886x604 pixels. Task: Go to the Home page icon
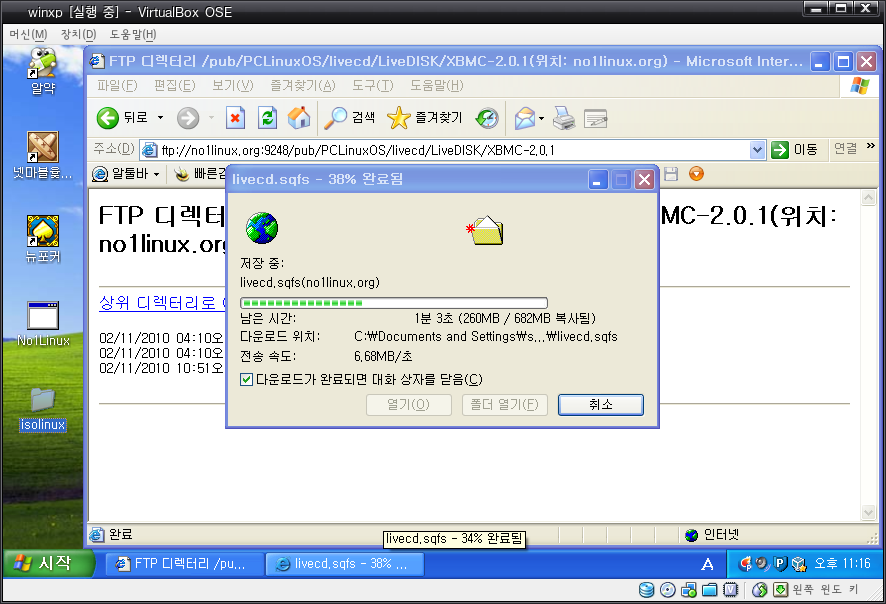tap(299, 118)
